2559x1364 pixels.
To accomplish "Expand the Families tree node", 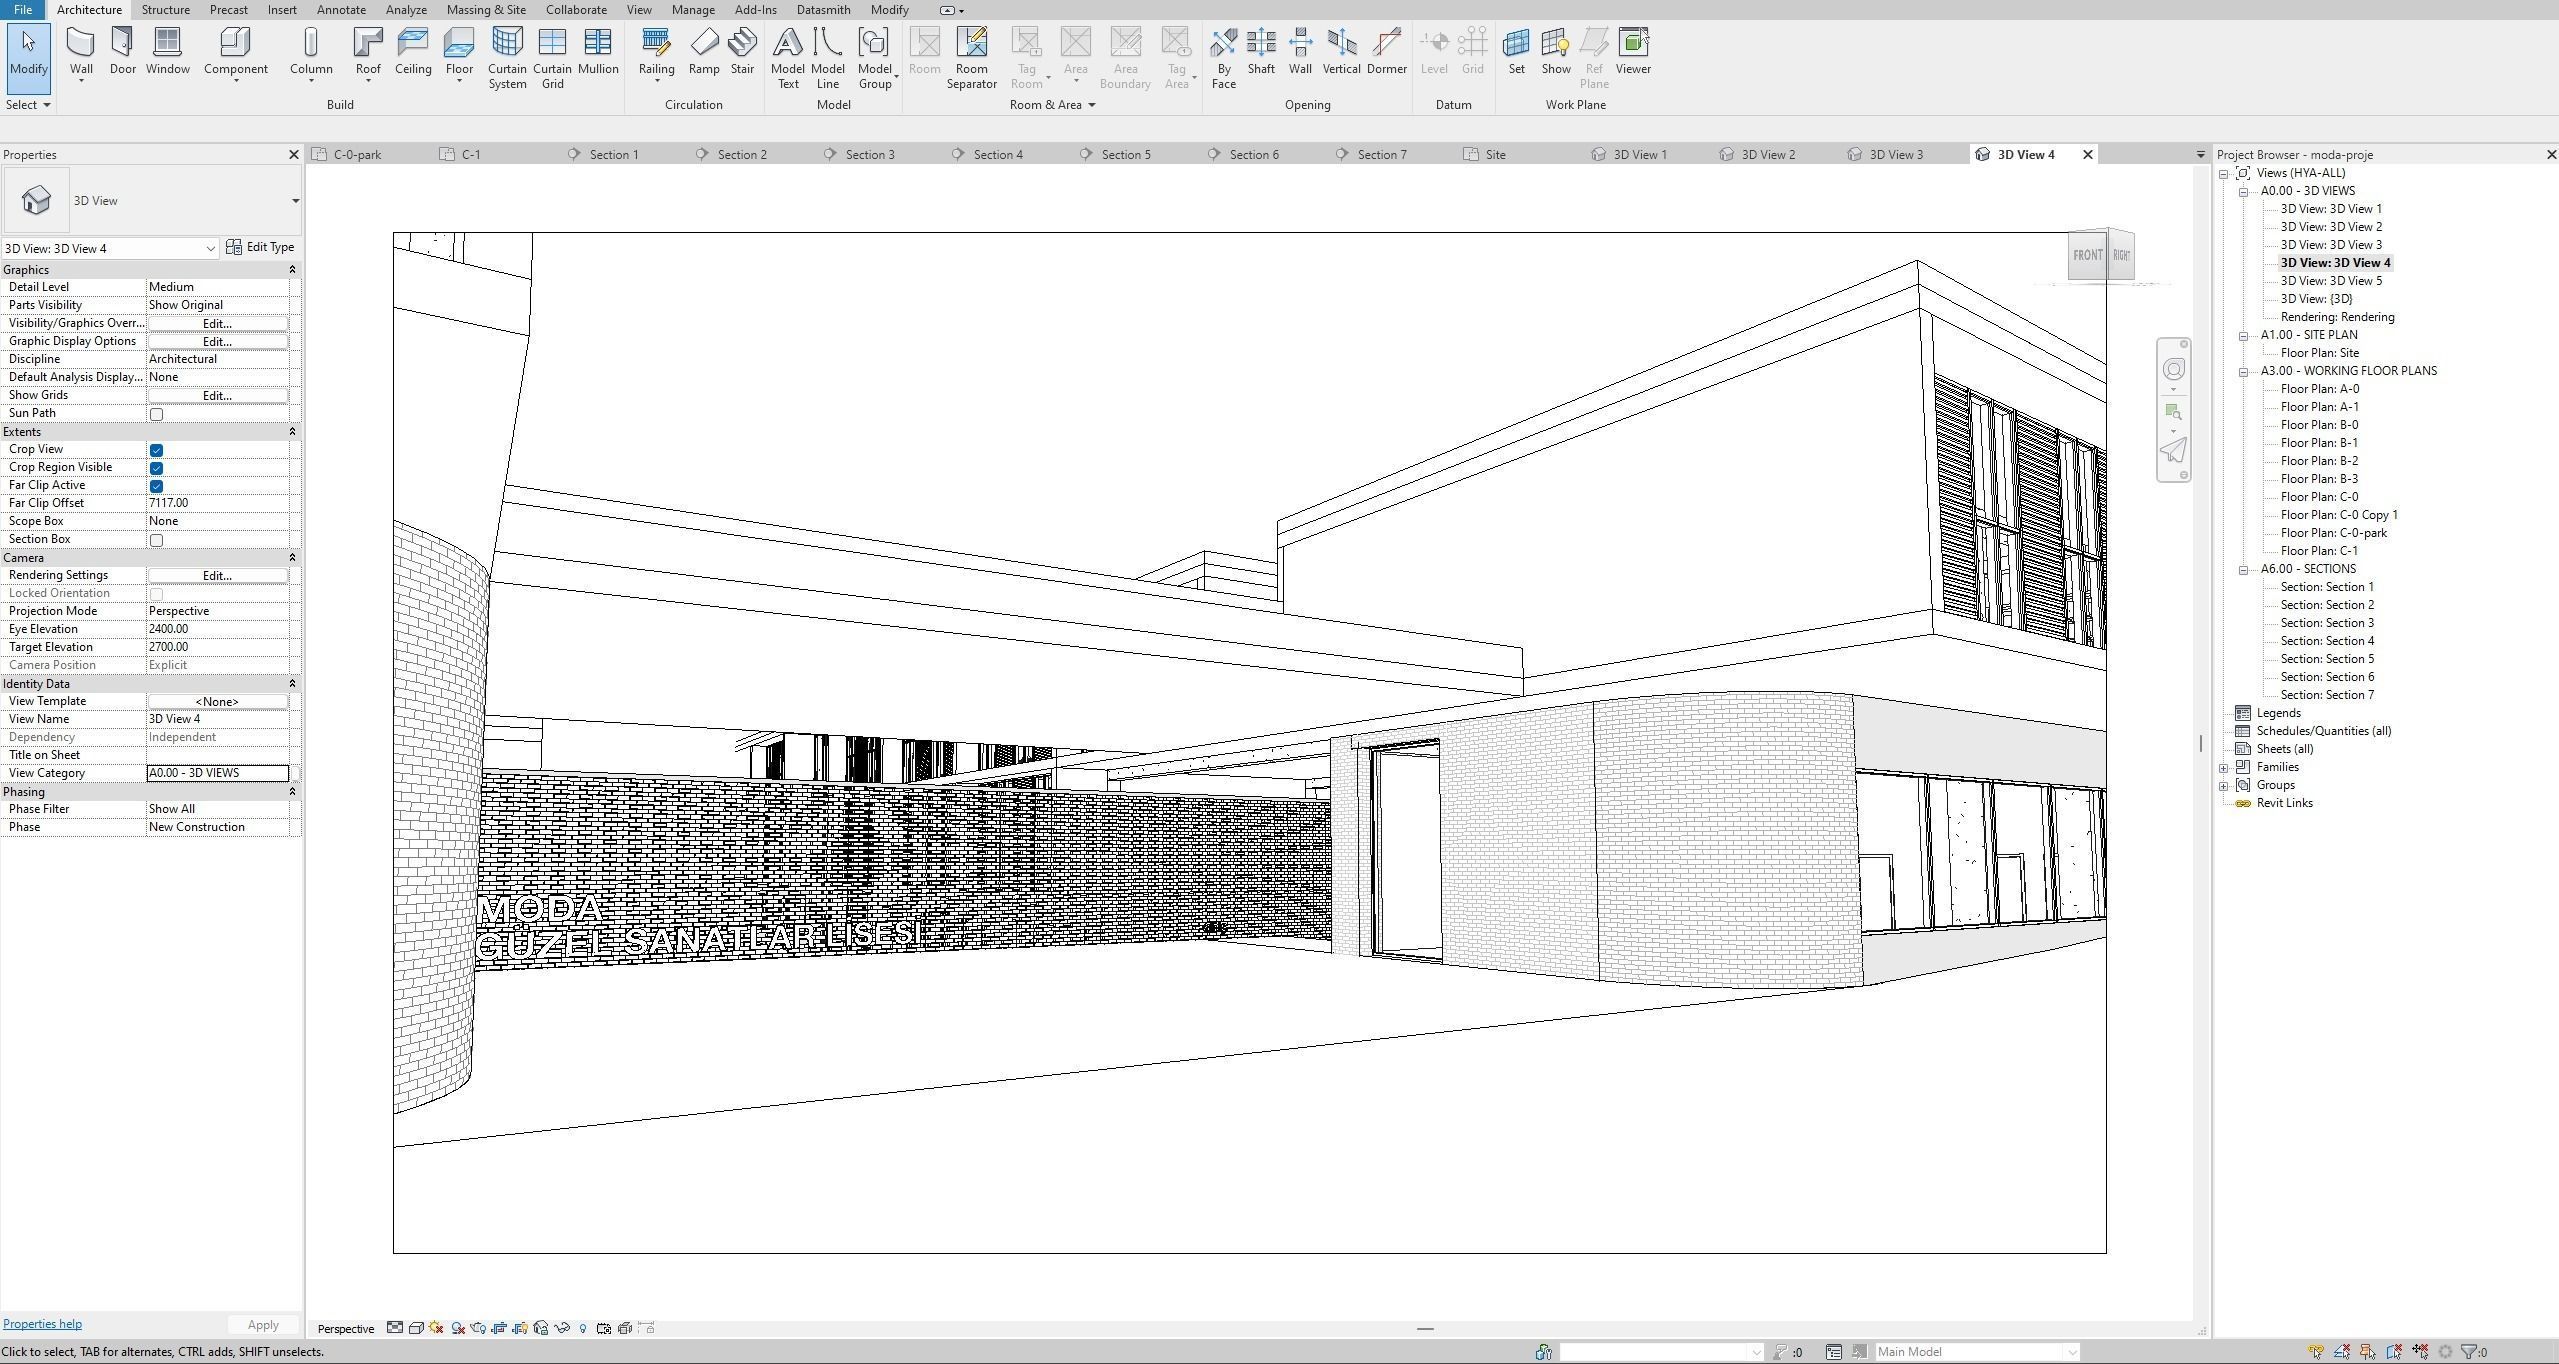I will click(2224, 768).
